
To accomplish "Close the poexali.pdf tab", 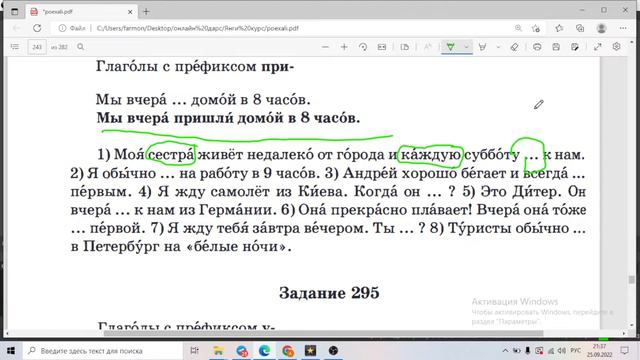I will (130, 12).
